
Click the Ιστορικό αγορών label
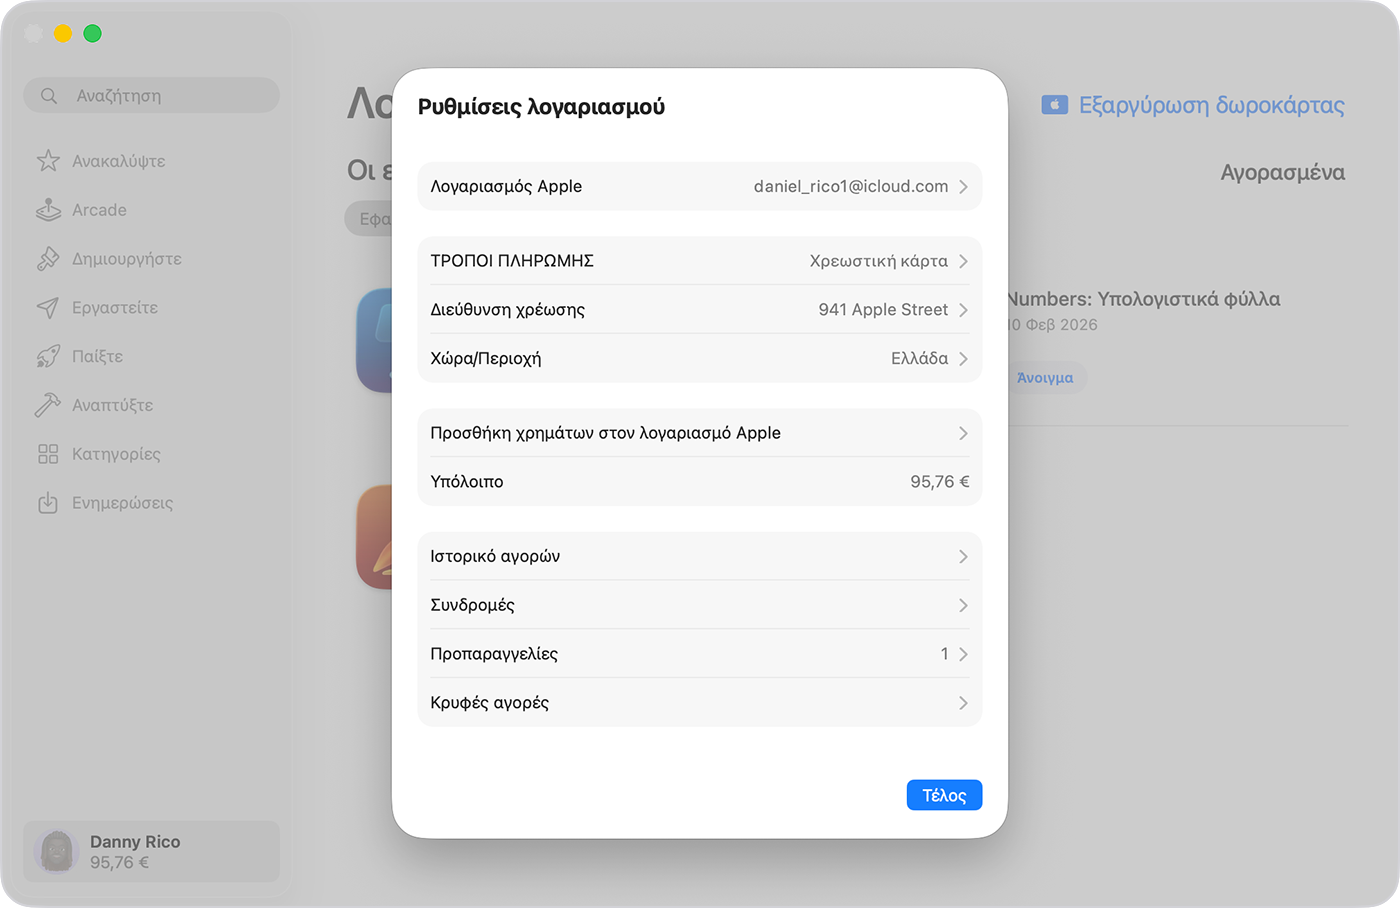(x=495, y=556)
